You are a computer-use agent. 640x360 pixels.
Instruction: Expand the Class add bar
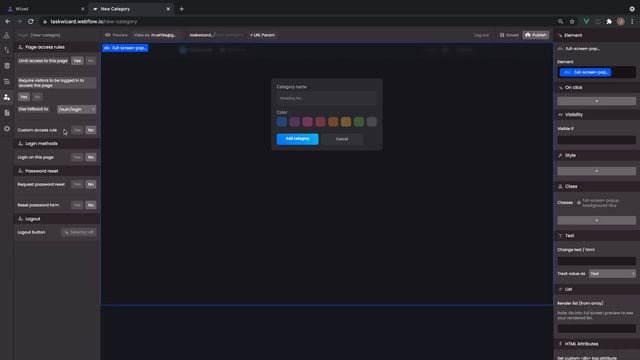596,220
